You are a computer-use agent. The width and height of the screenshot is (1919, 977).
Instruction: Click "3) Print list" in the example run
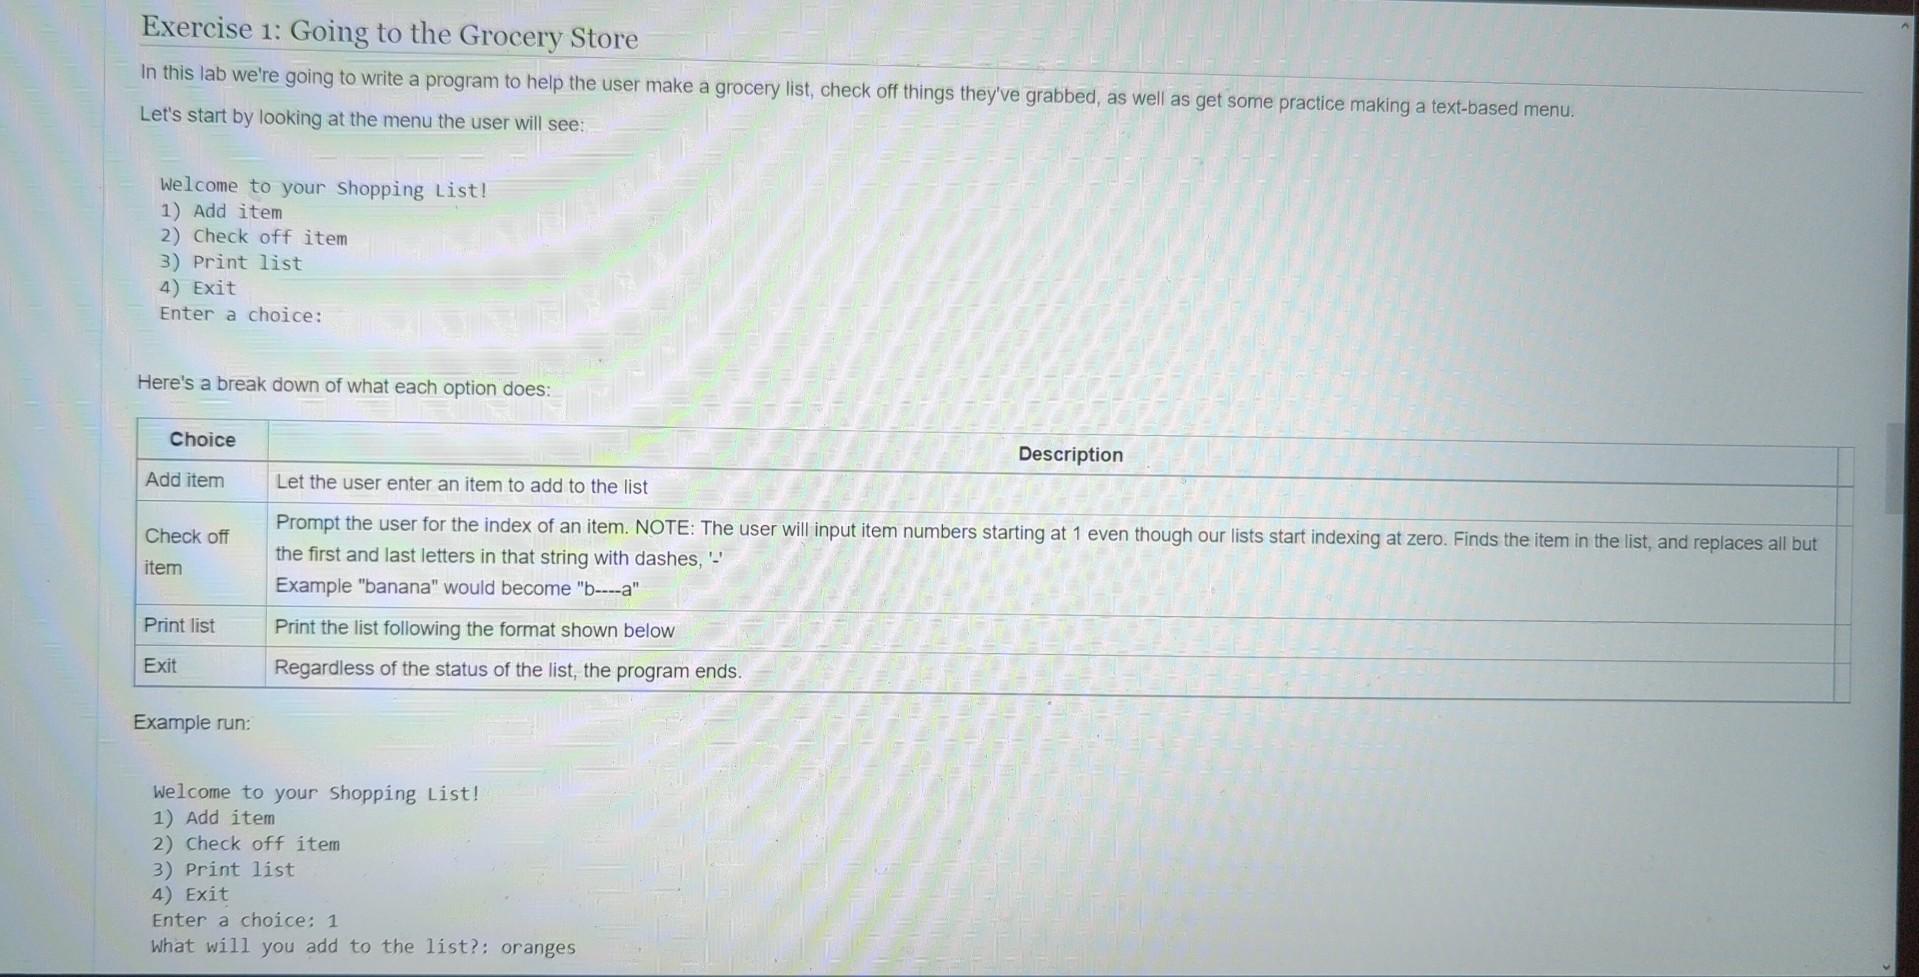(x=224, y=869)
